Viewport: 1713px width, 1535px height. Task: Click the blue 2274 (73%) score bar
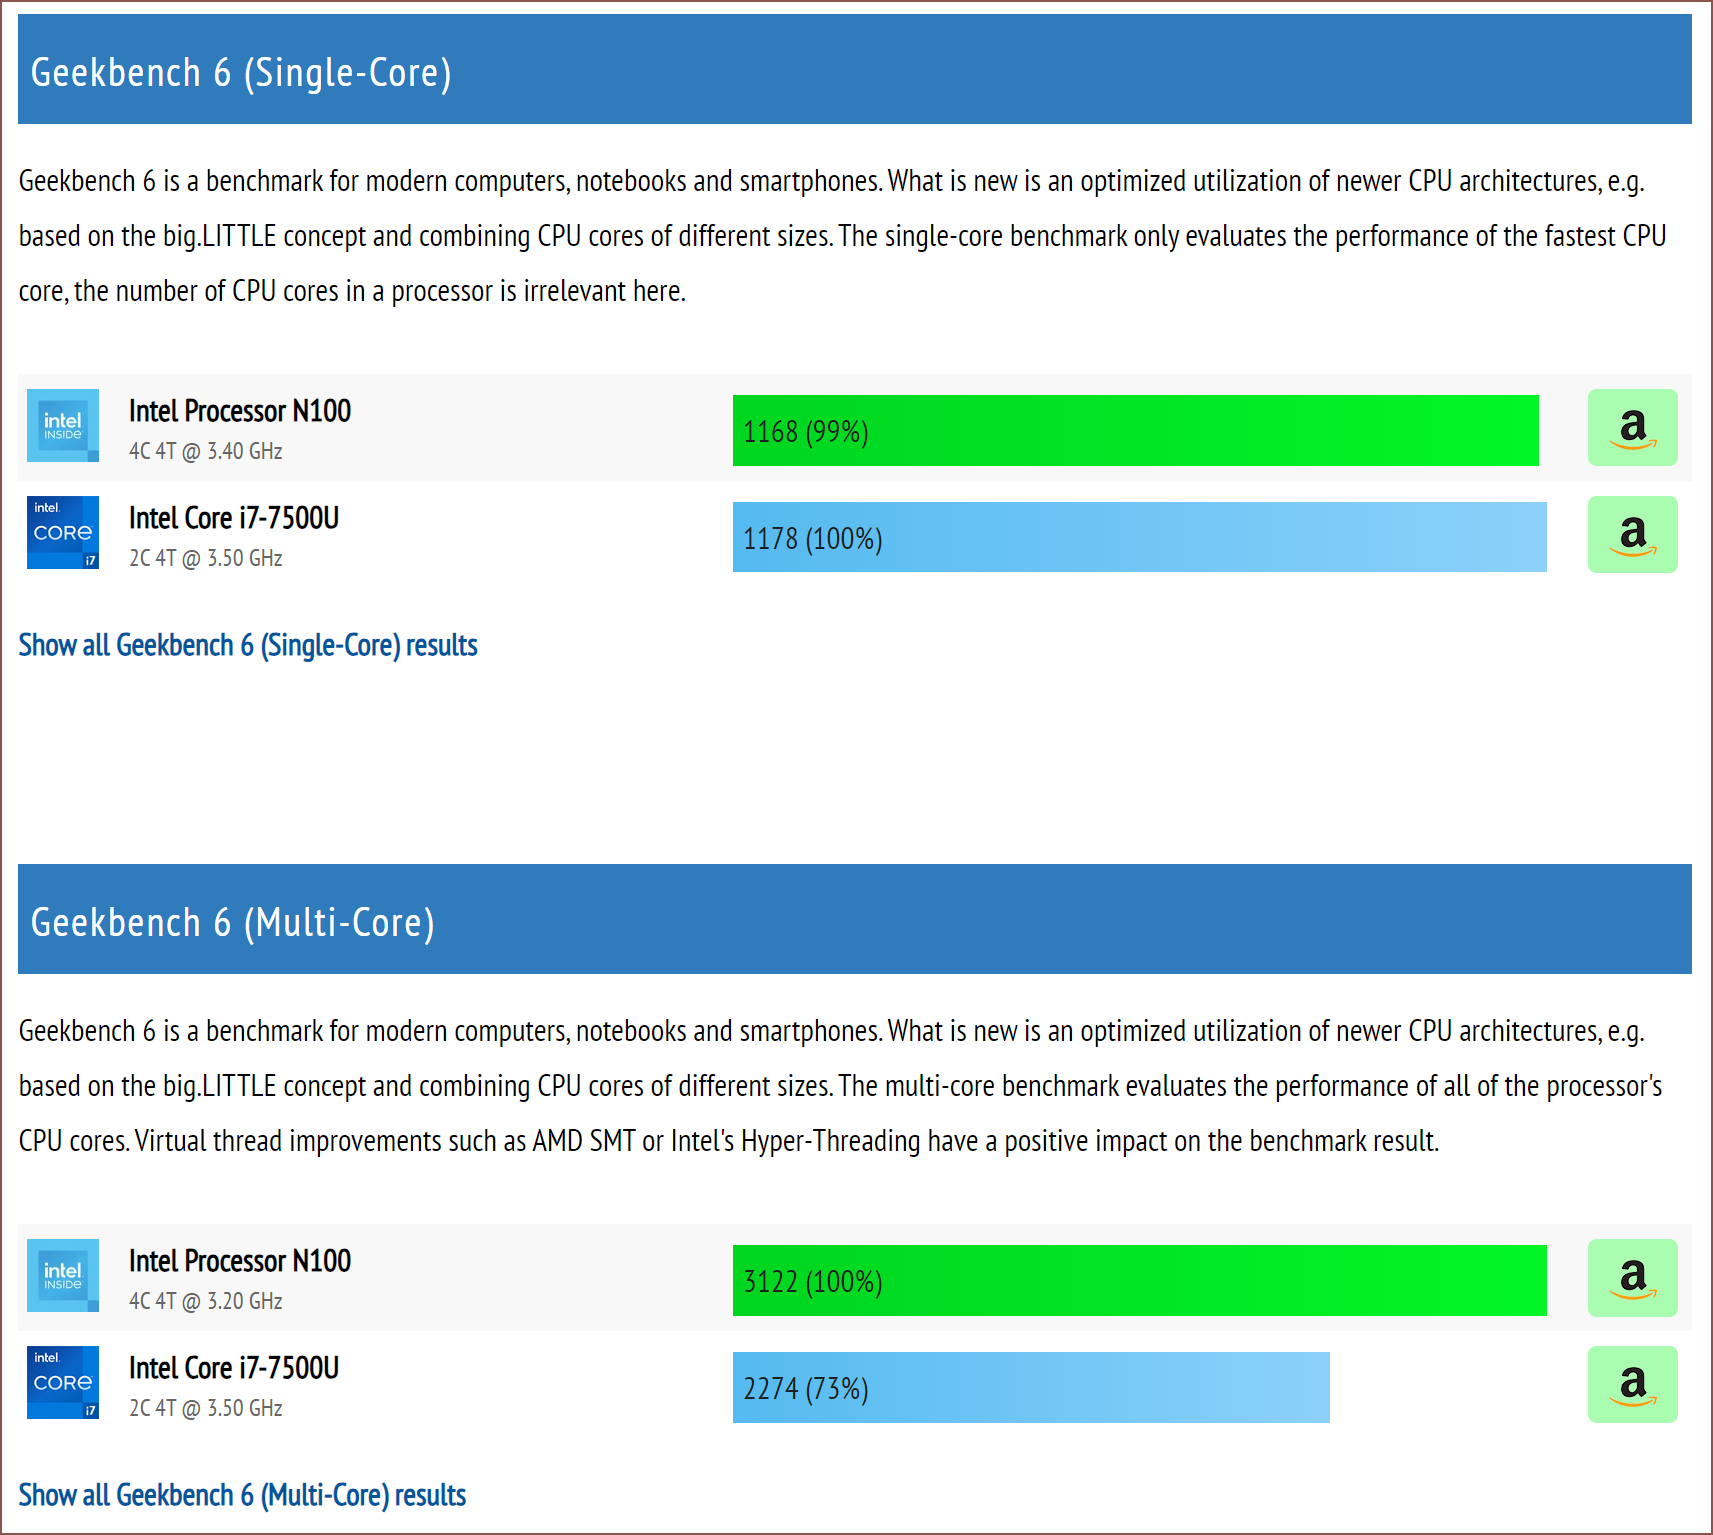pyautogui.click(x=1031, y=1388)
